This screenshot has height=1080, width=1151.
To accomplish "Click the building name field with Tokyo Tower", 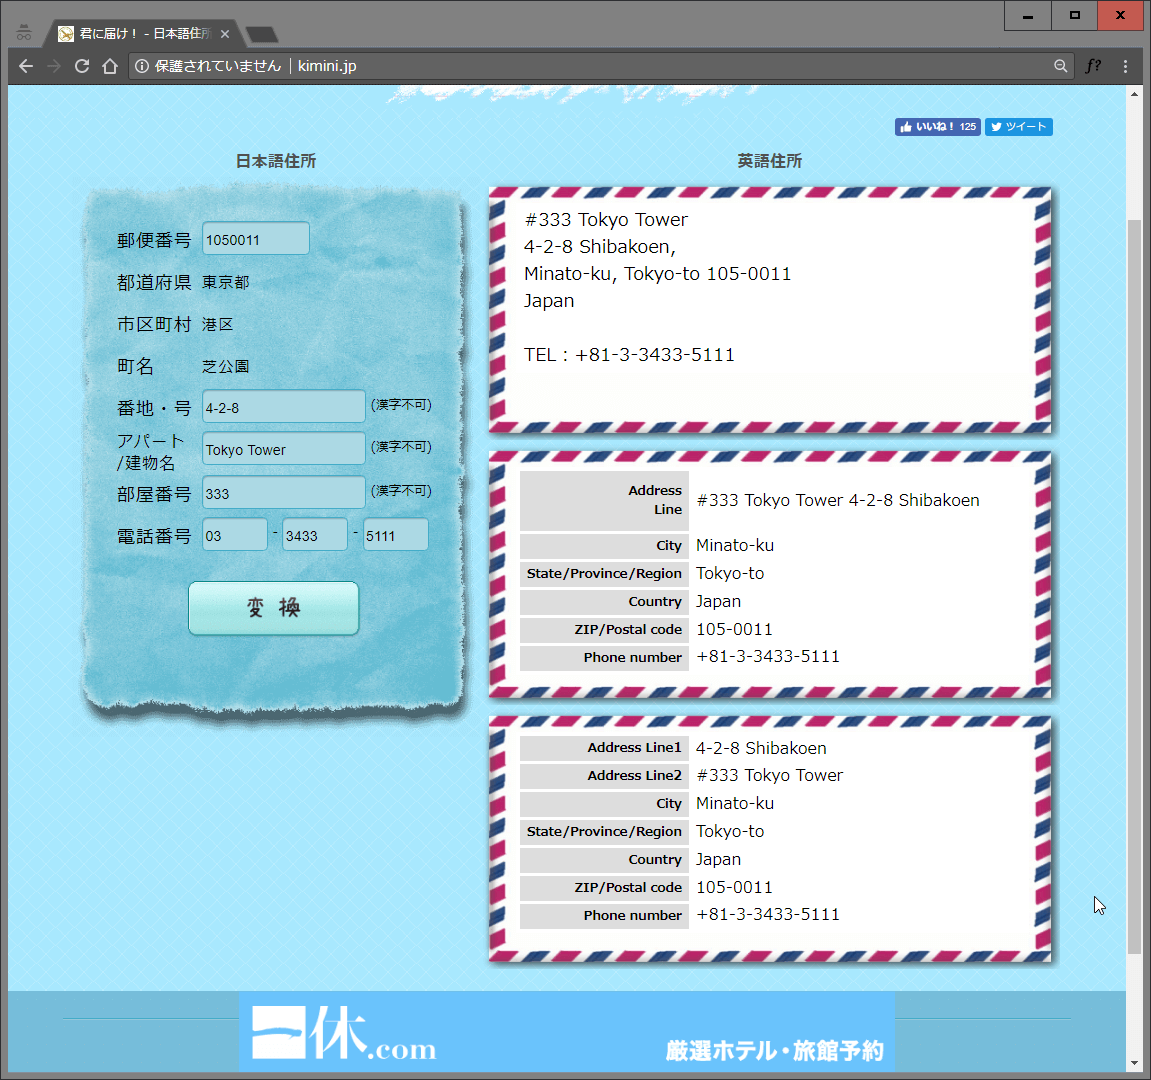I will [x=283, y=449].
